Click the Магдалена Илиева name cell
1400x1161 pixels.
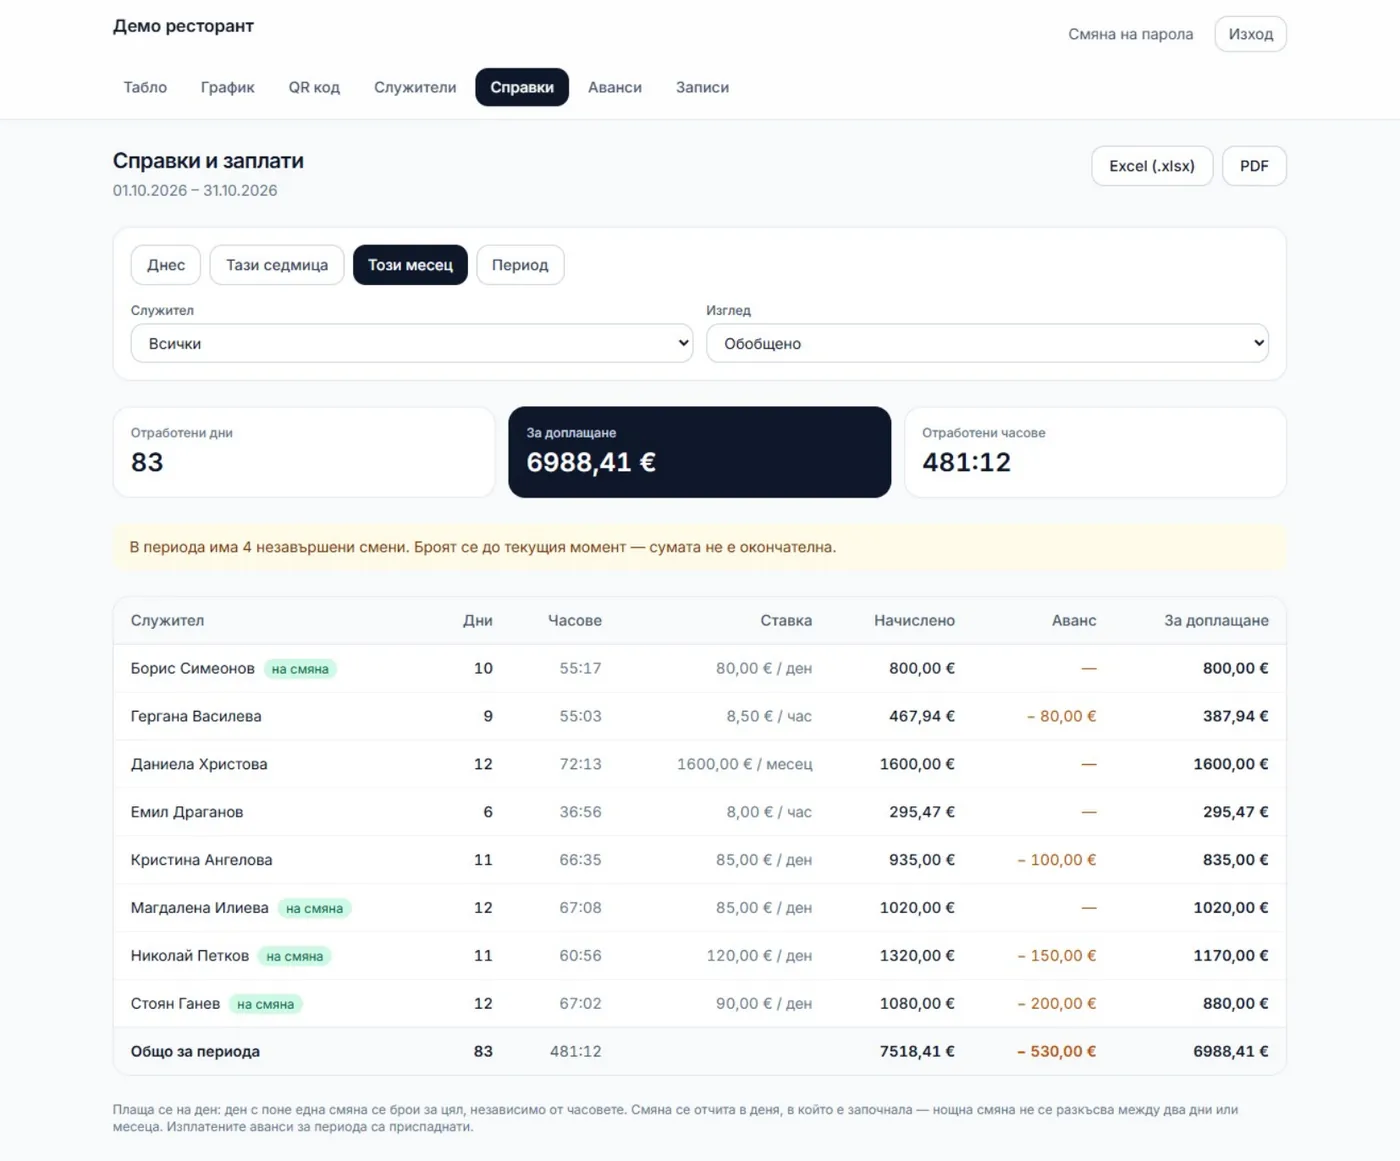tap(199, 908)
